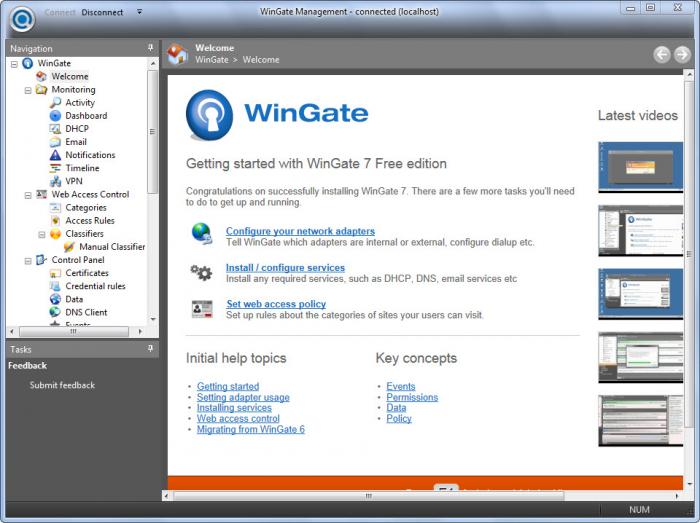The image size is (700, 523).
Task: Select the Notifications tree item label
Action: tap(90, 155)
